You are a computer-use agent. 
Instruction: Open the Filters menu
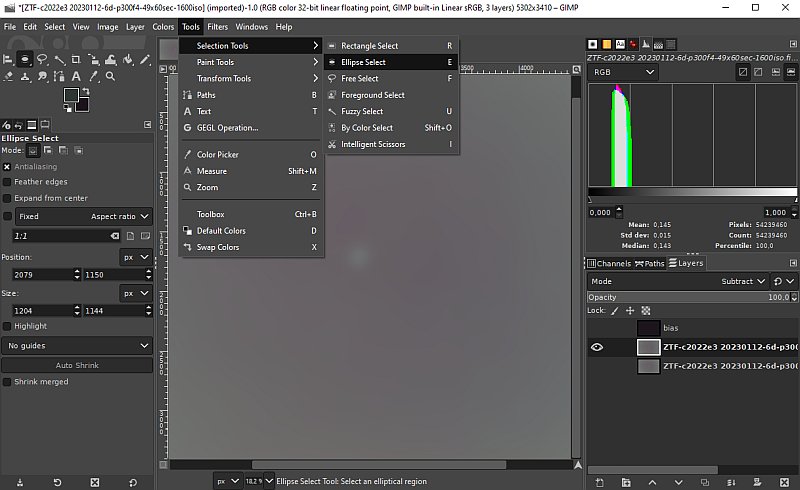(217, 27)
